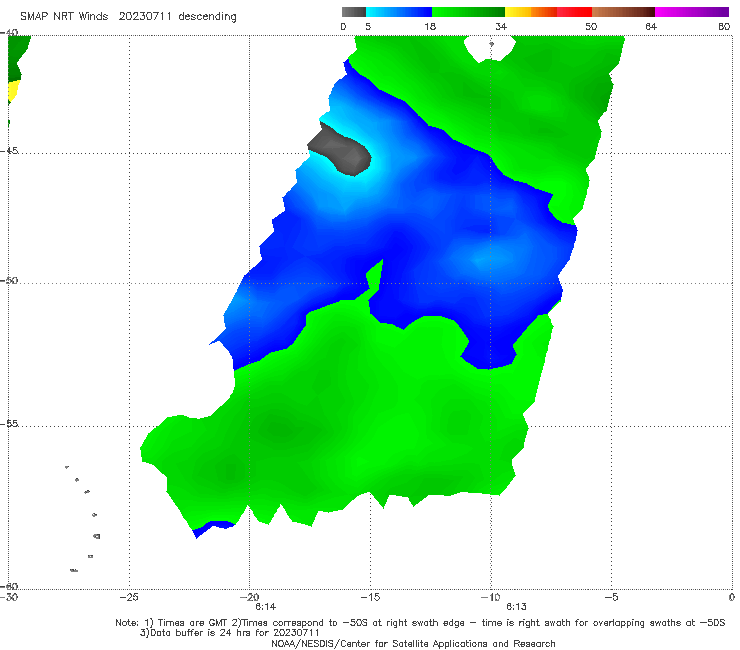Click the brown segment of the color bar
The width and height of the screenshot is (740, 650).
tap(623, 12)
